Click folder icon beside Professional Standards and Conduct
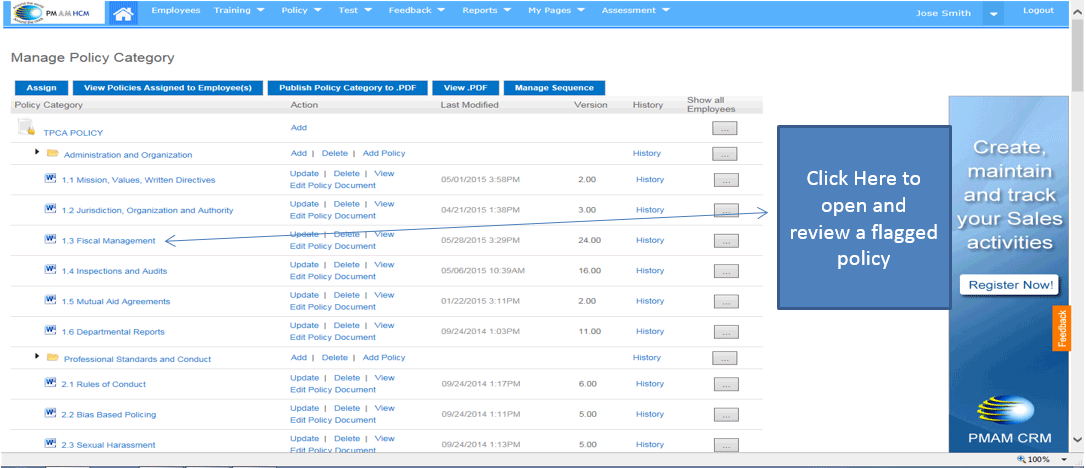The width and height of the screenshot is (1086, 468). 52,358
